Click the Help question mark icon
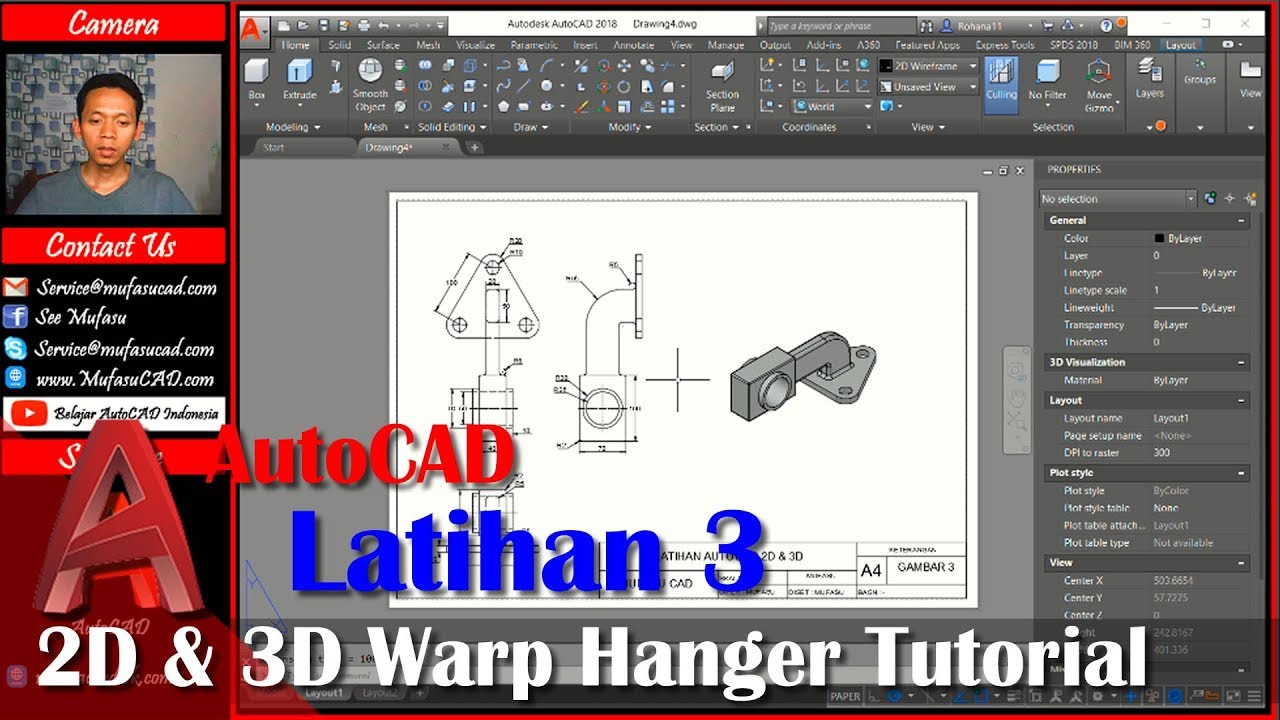This screenshot has width=1280, height=720. pyautogui.click(x=1107, y=25)
